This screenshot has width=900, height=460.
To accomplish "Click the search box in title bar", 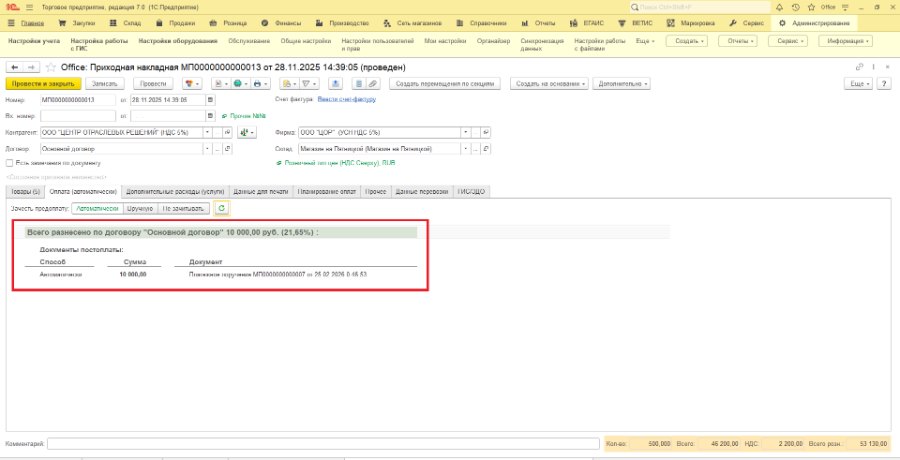I will tap(700, 7).
